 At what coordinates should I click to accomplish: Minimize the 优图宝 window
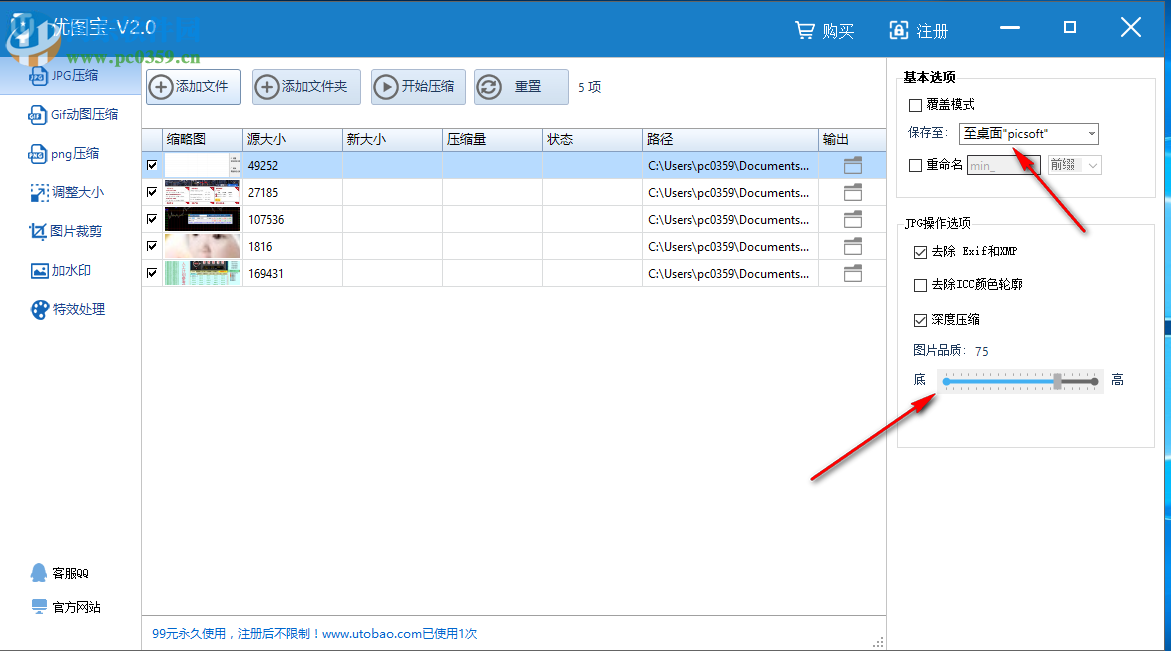[x=1010, y=28]
